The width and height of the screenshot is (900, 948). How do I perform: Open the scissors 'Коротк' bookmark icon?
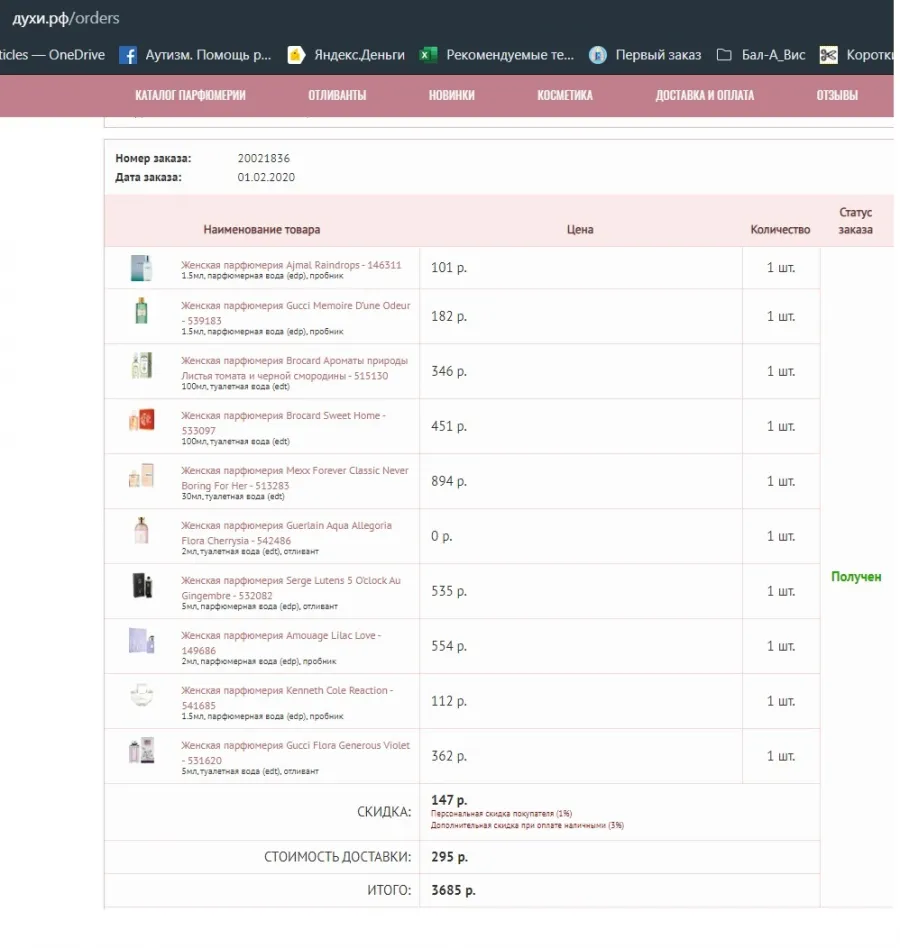[828, 55]
